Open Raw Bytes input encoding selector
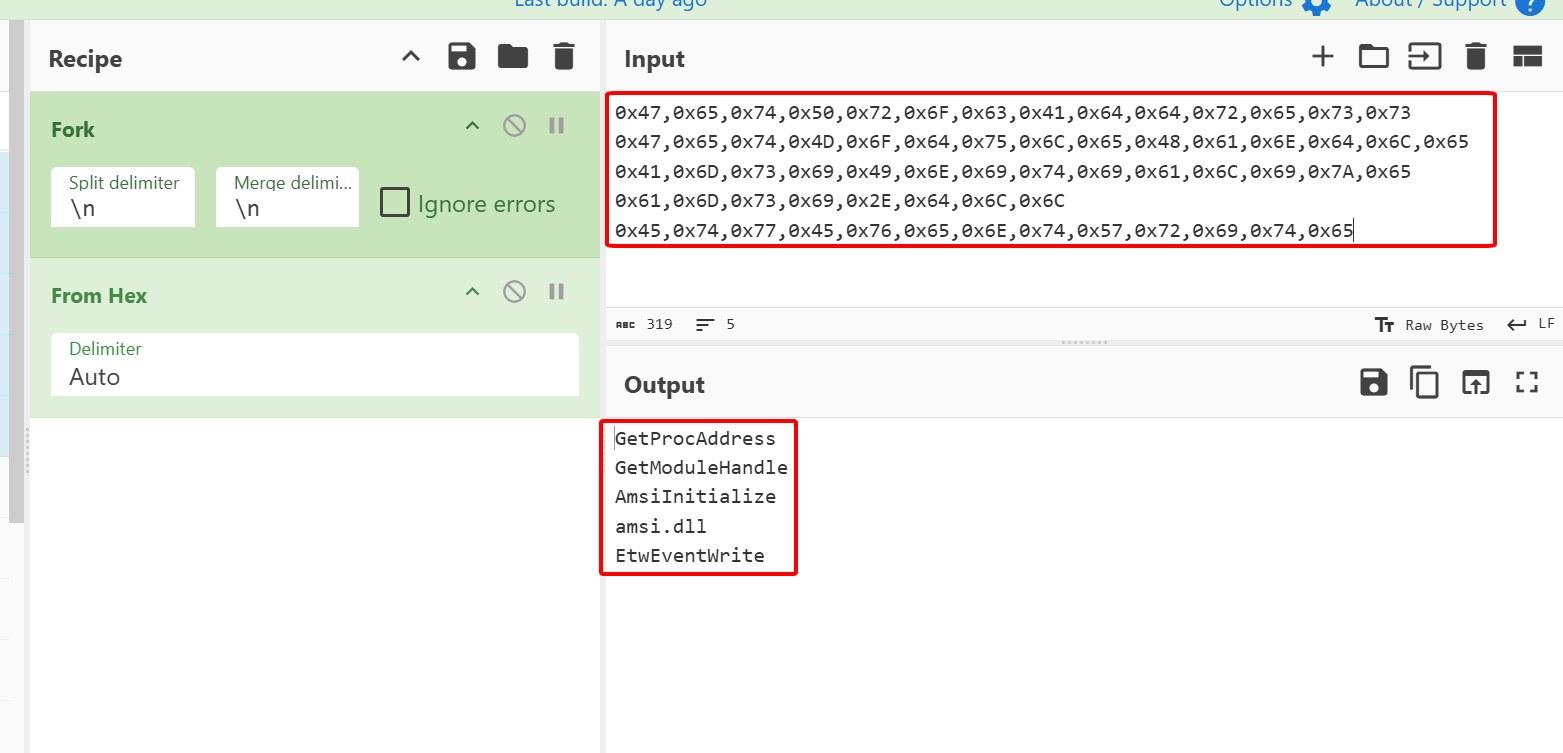Screen dimensions: 1563x753 click(x=1430, y=325)
